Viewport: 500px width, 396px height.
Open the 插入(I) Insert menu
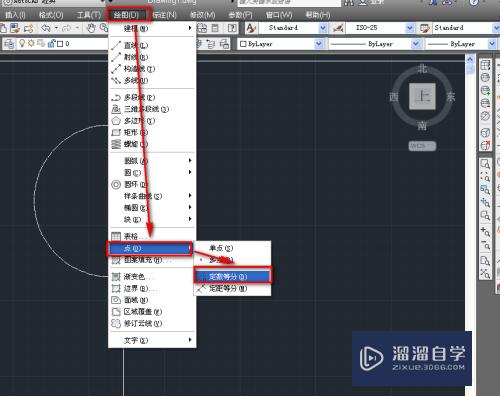click(15, 15)
